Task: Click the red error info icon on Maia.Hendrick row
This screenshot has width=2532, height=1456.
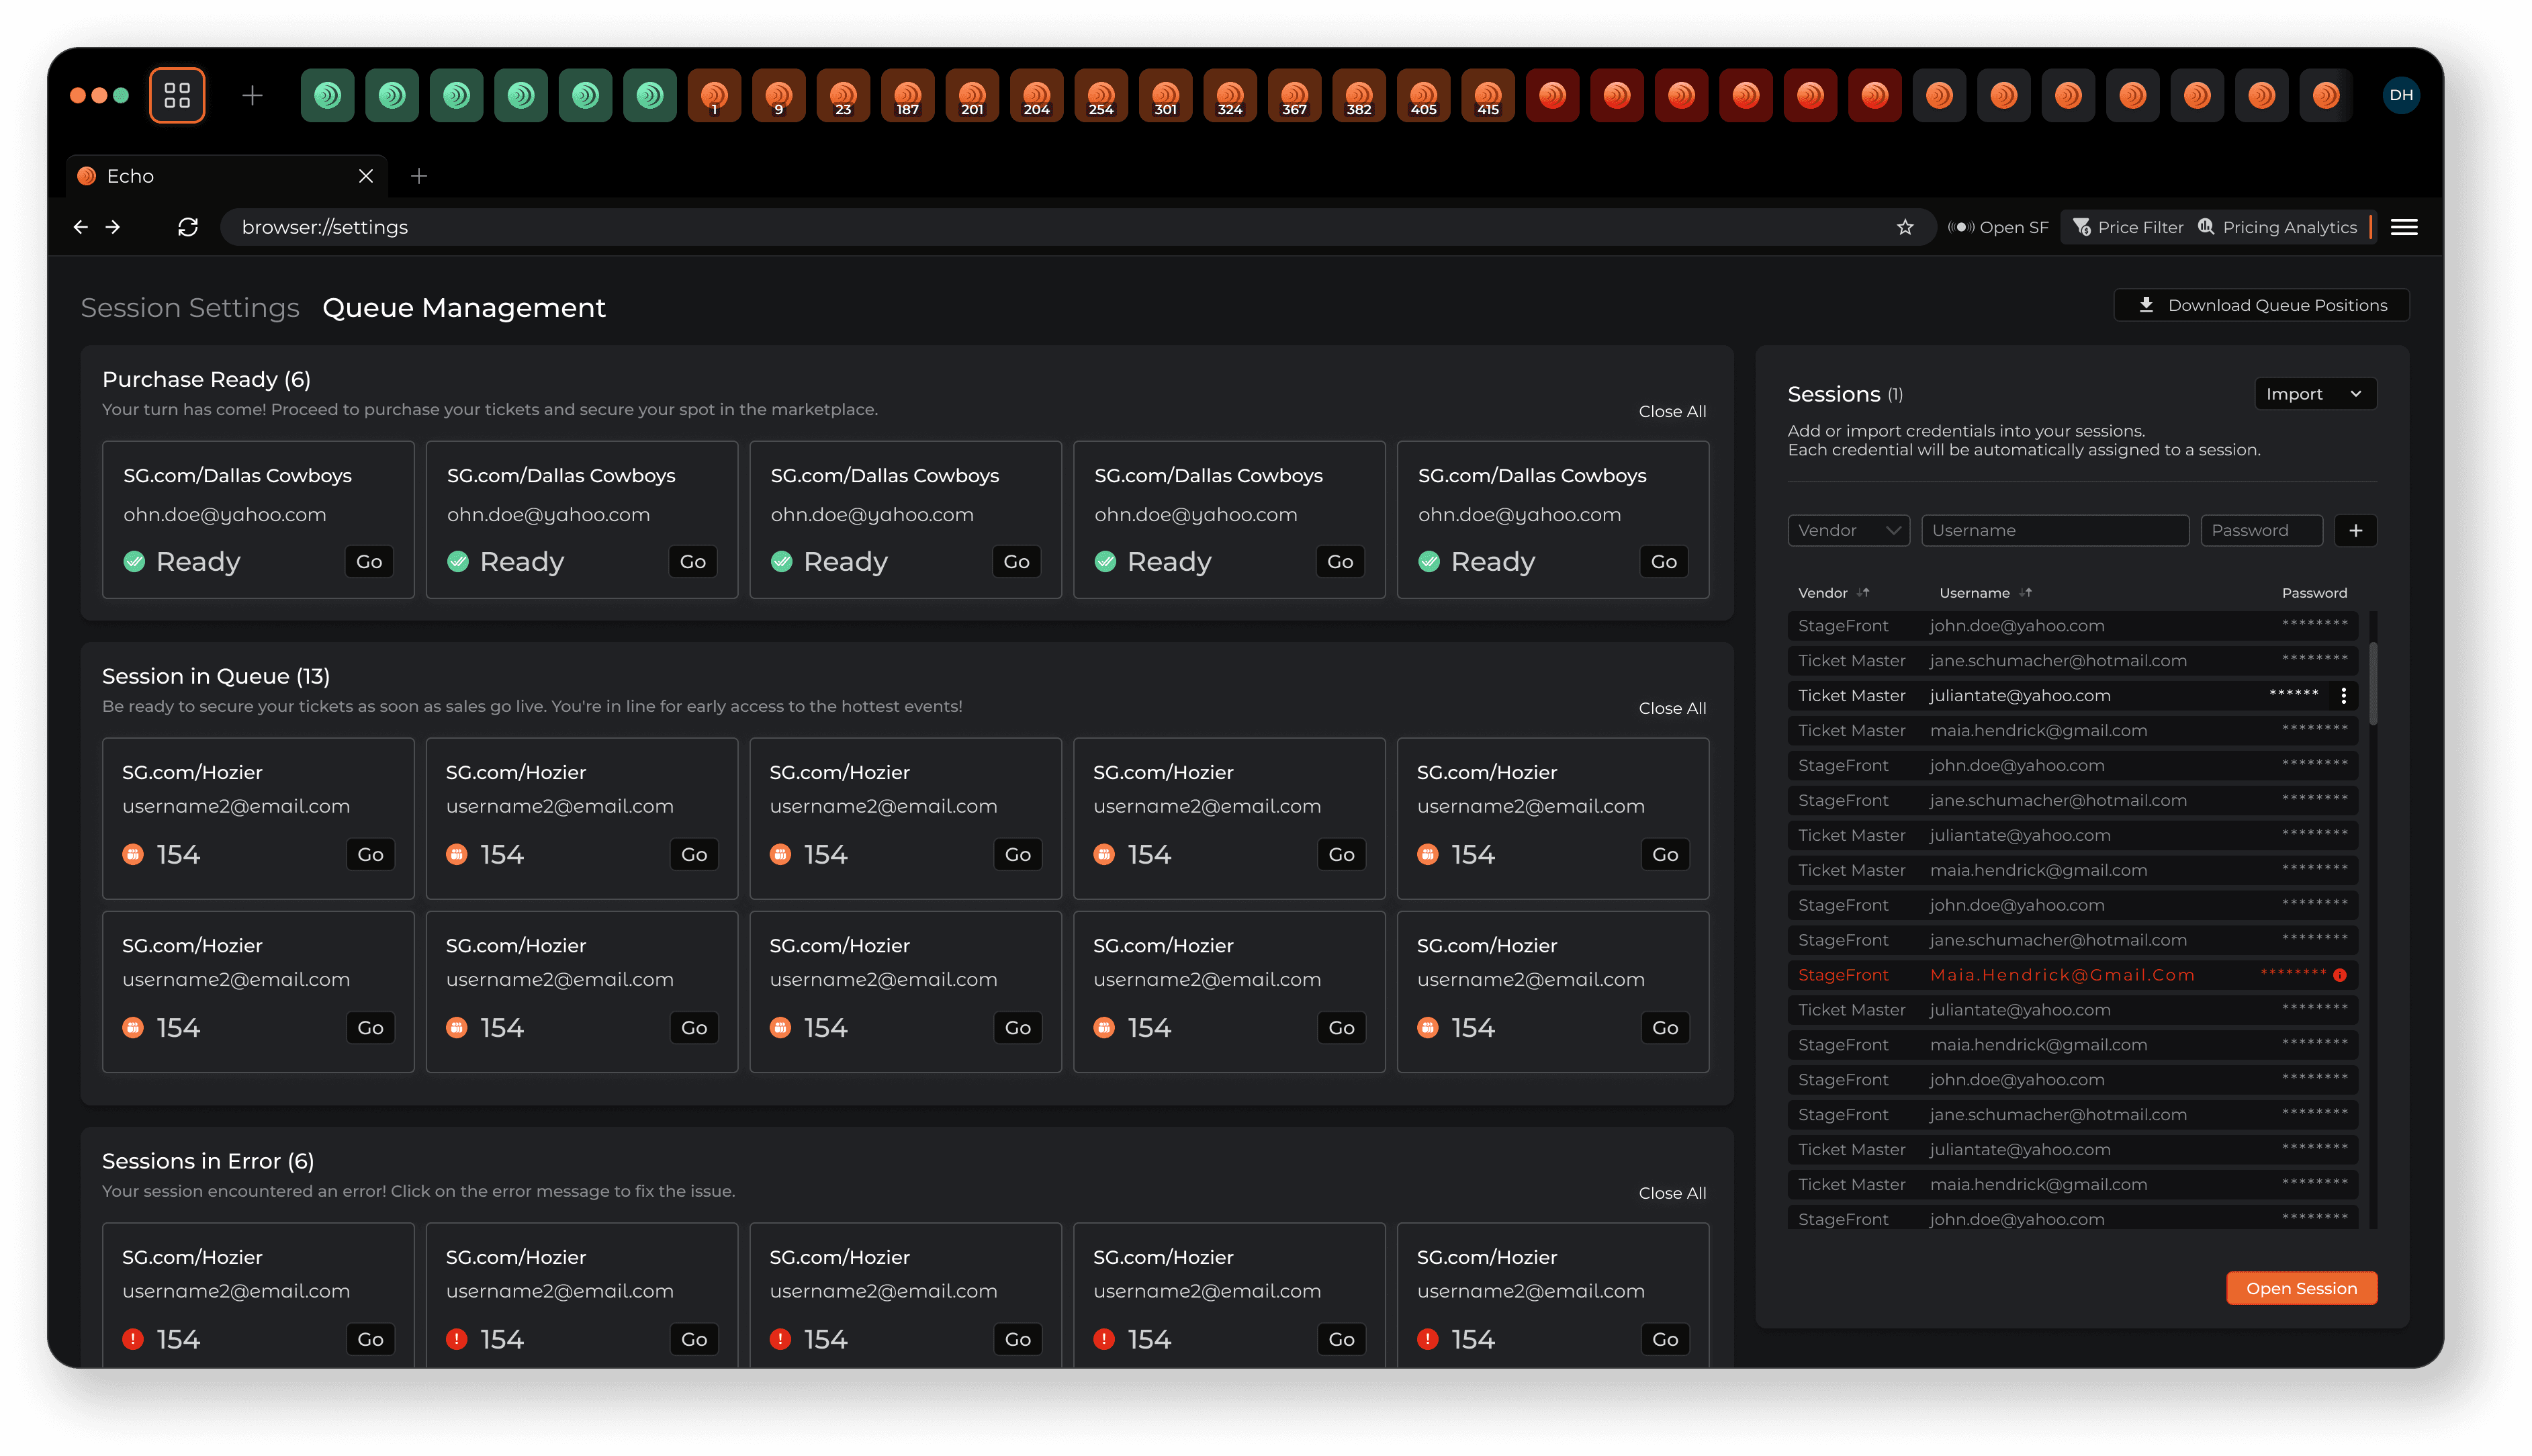Action: [2340, 975]
